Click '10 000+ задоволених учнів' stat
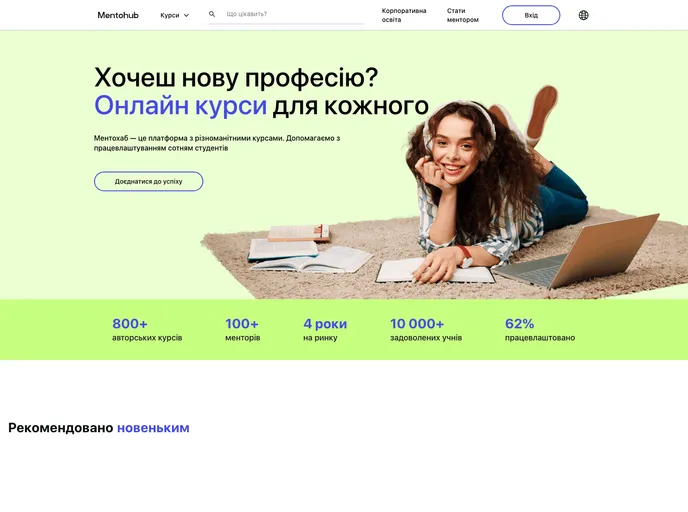Screen dimensions: 688x512 pos(426,329)
